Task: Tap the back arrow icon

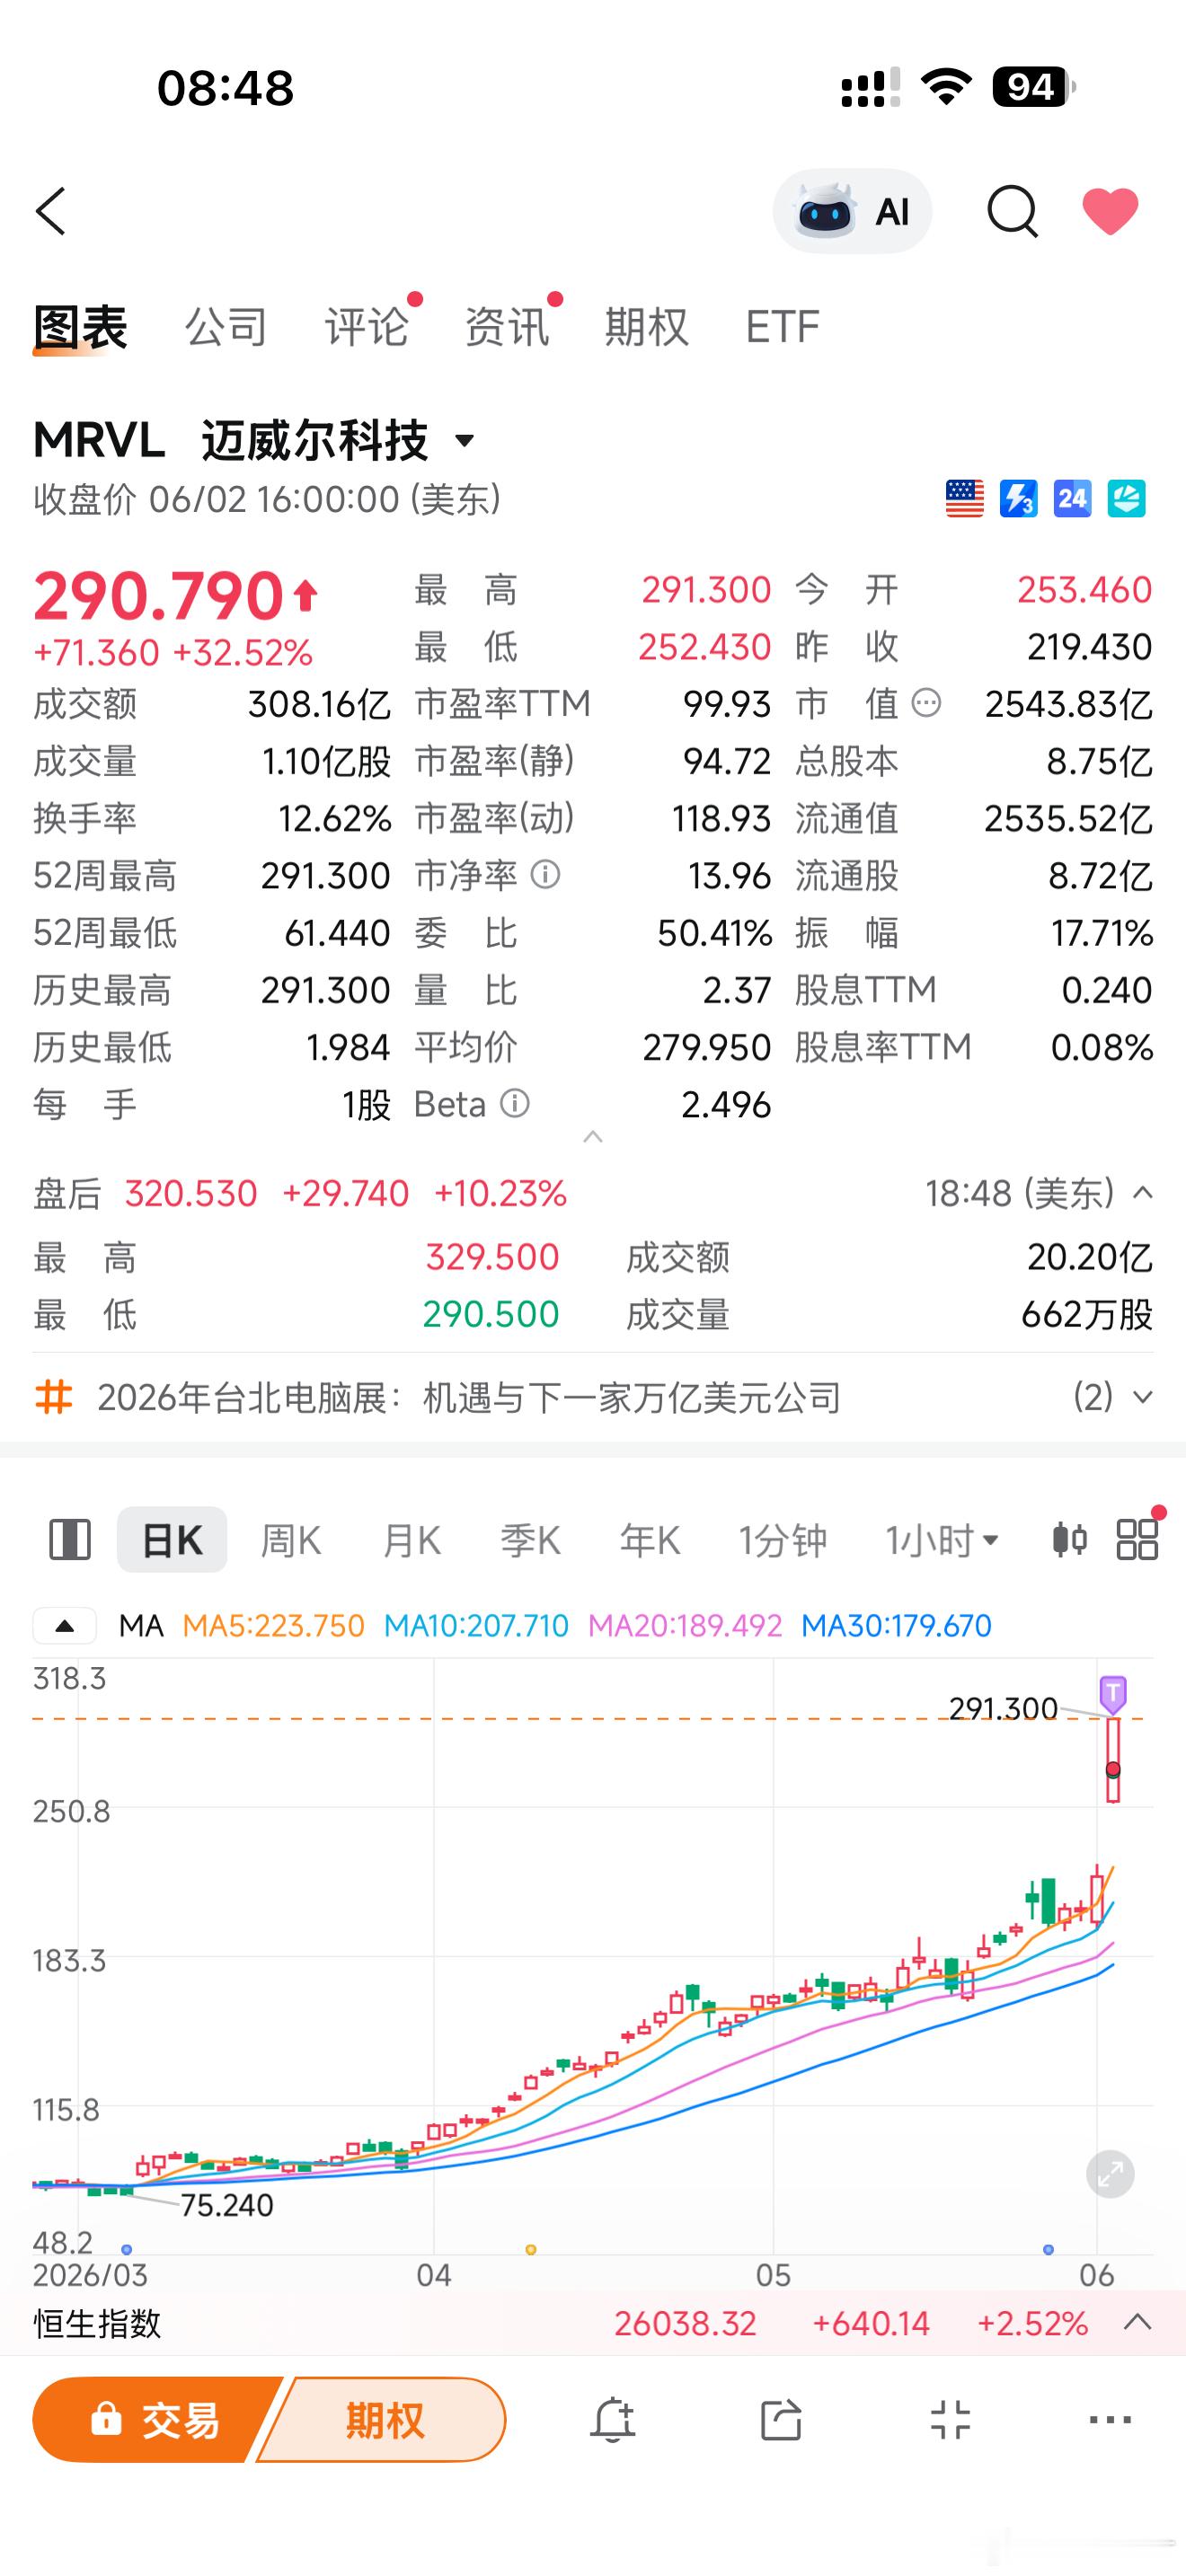Action: [51, 211]
